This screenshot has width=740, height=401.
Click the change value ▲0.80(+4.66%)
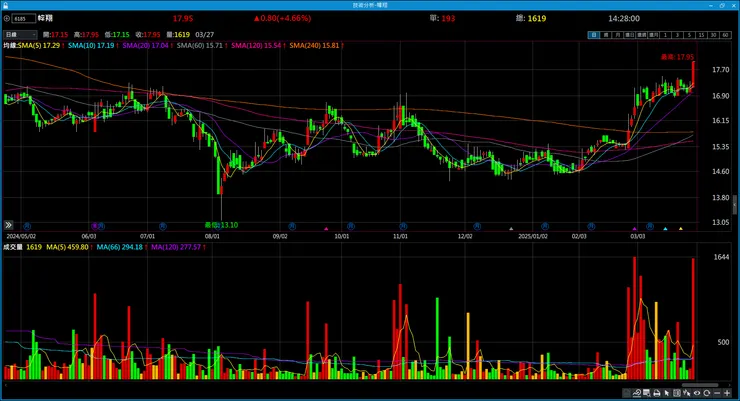tap(282, 18)
